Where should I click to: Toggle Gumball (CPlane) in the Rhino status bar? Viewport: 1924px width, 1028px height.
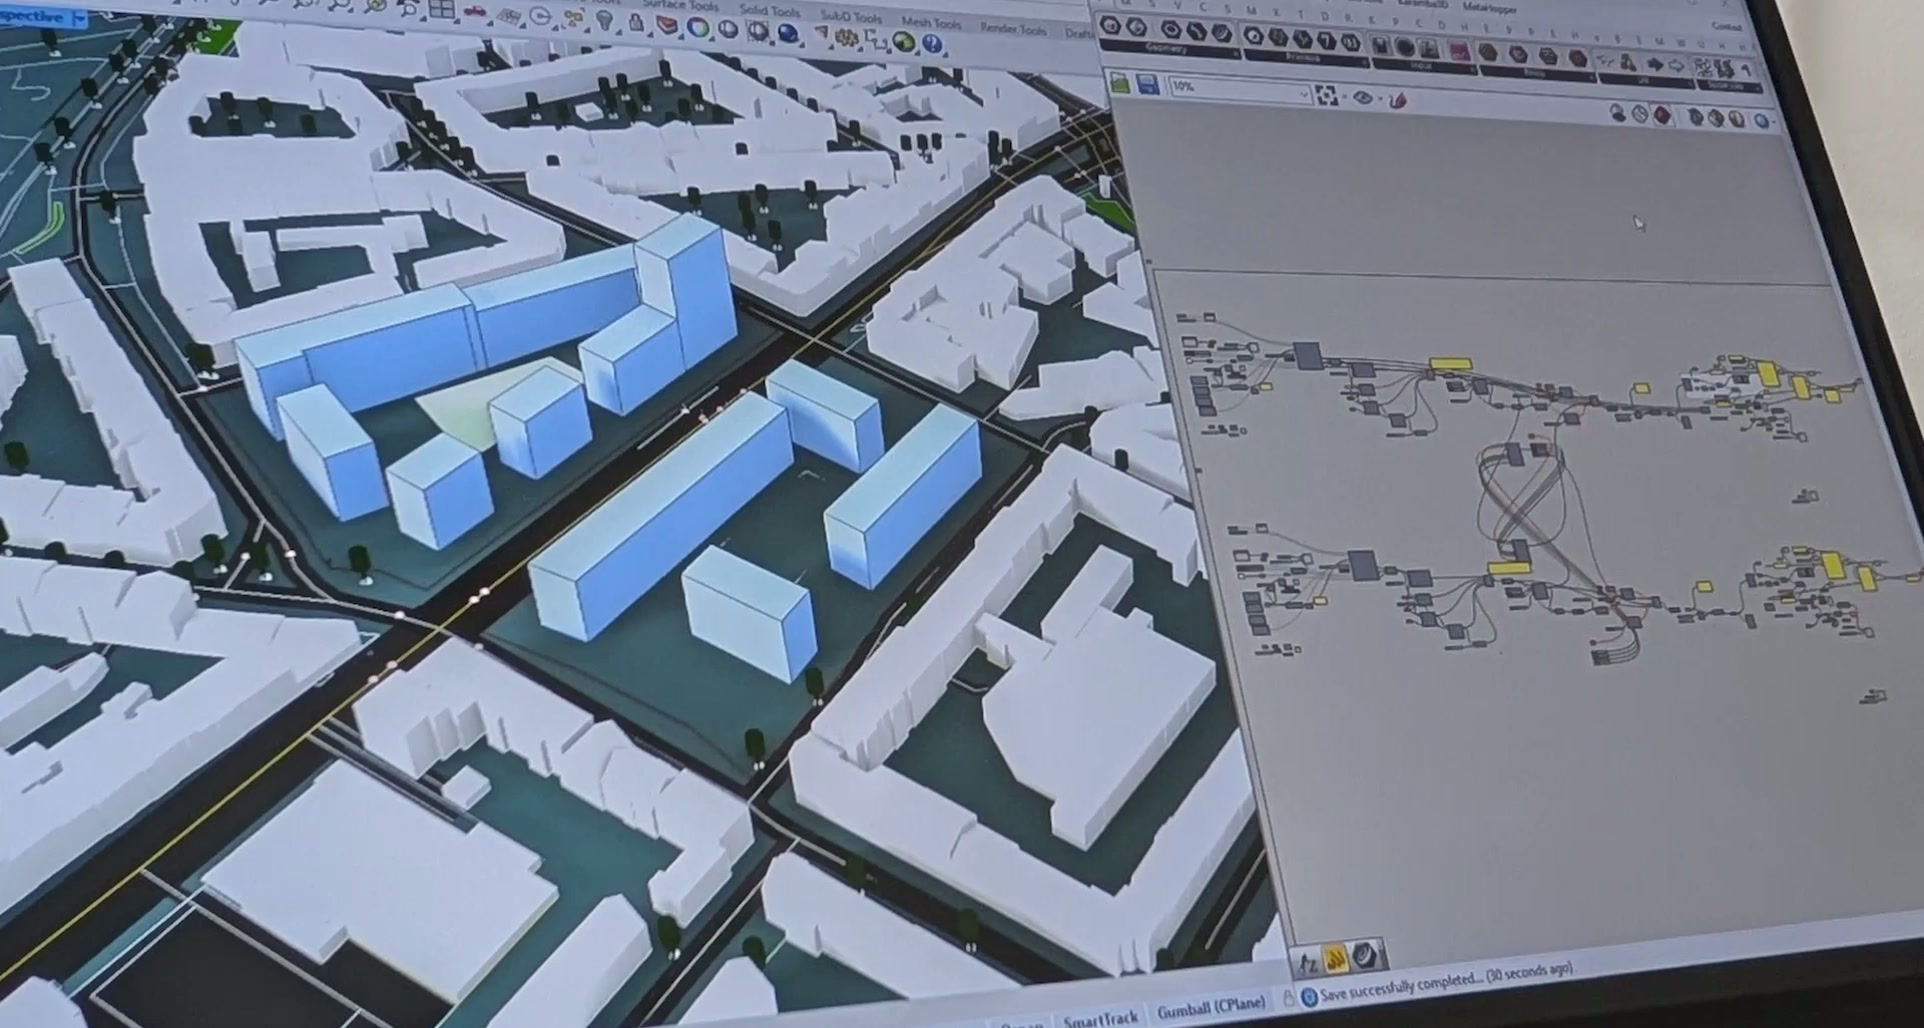1211,1007
